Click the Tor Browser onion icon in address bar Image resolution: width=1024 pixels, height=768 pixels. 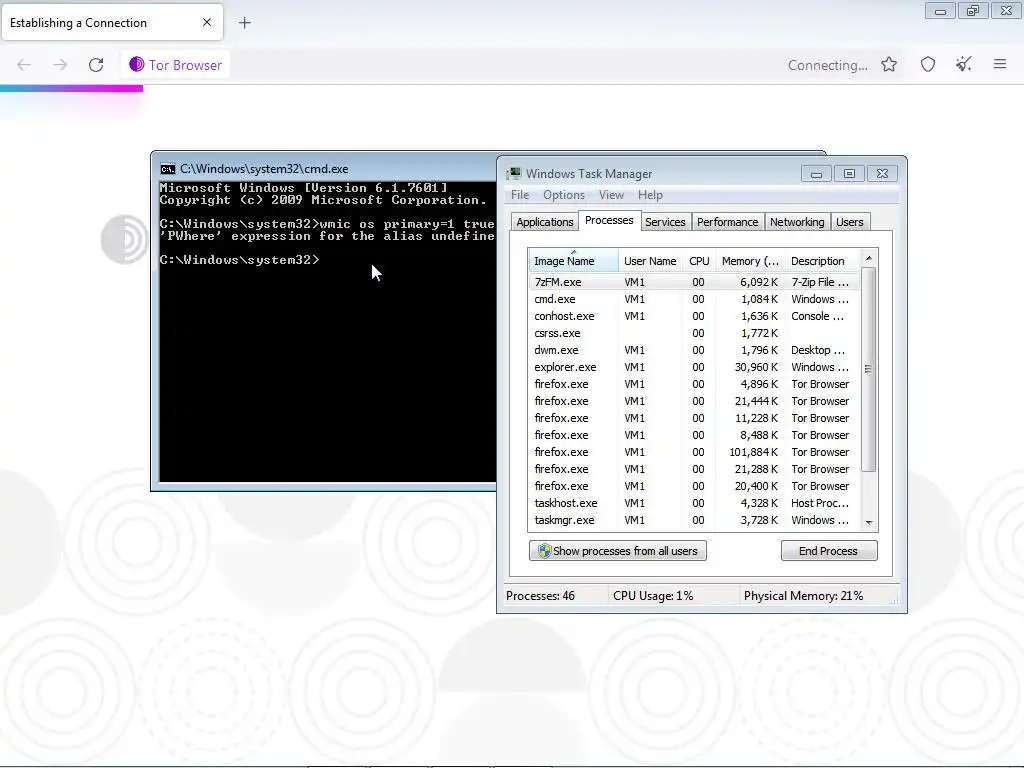(x=136, y=64)
